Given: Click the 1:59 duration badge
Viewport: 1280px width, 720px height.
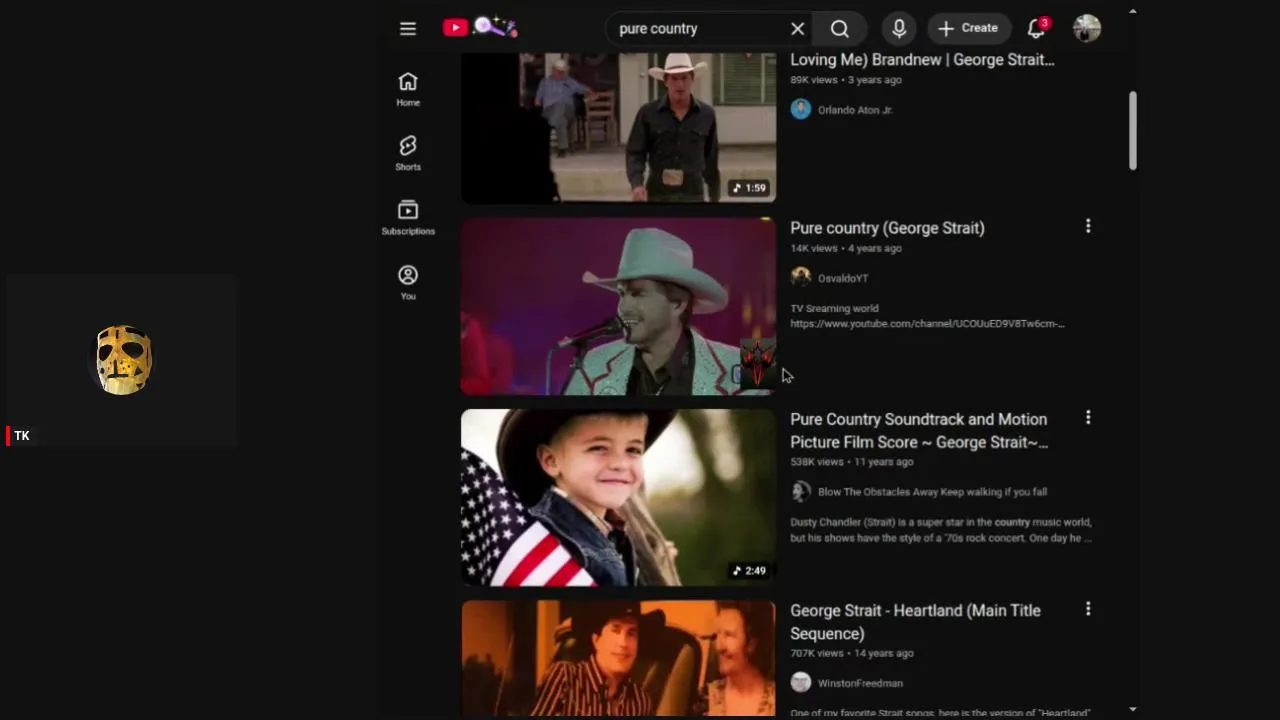Looking at the screenshot, I should (749, 188).
